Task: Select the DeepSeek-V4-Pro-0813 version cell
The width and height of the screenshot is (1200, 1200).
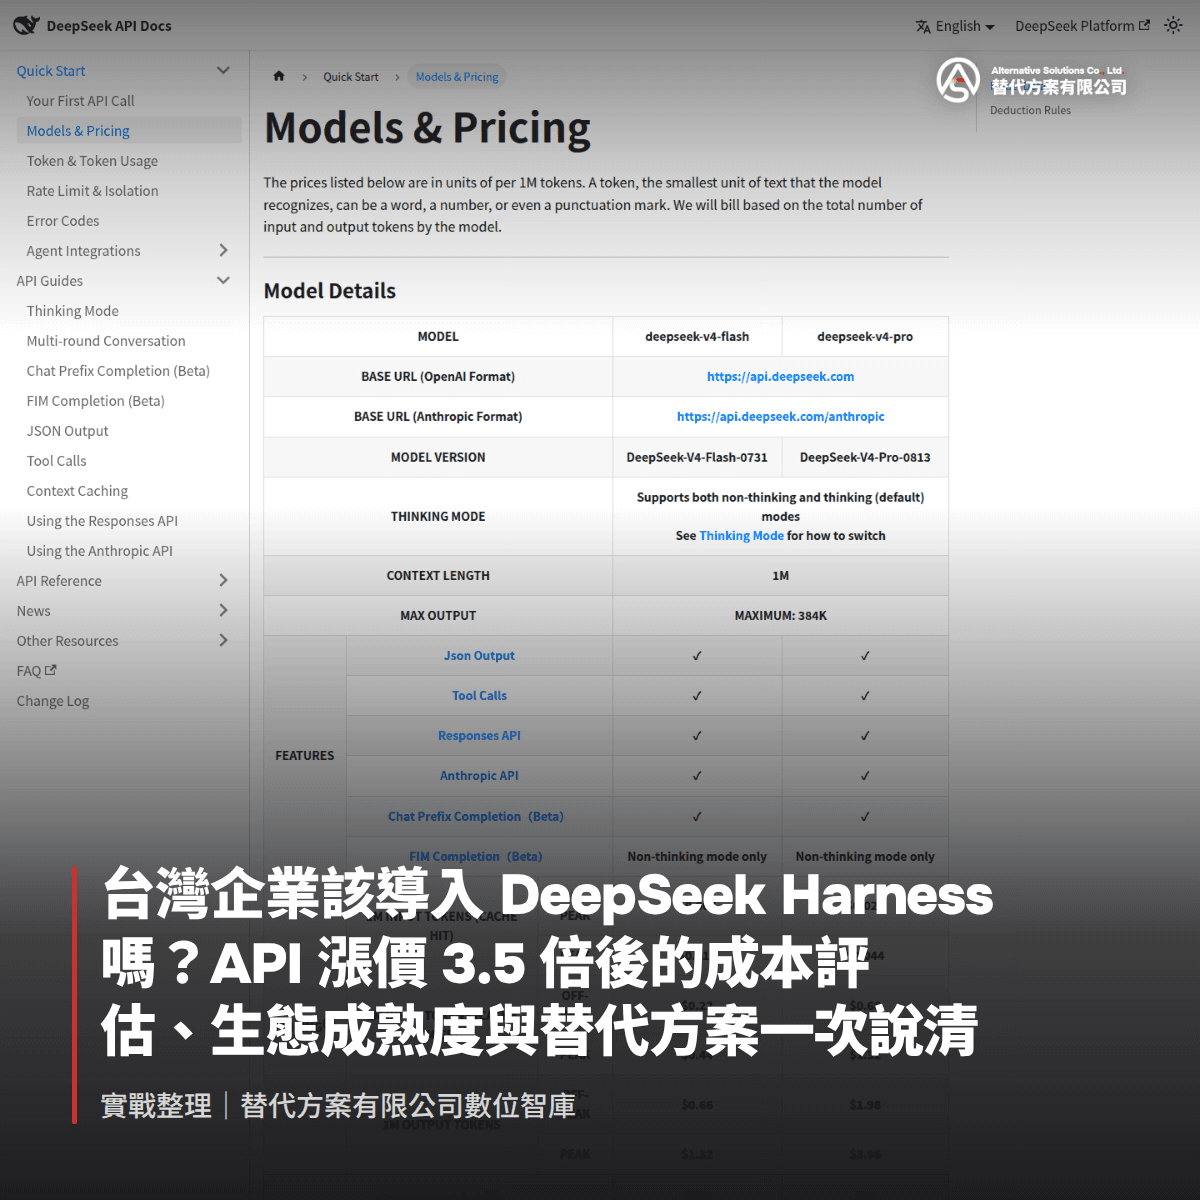Action: 865,457
